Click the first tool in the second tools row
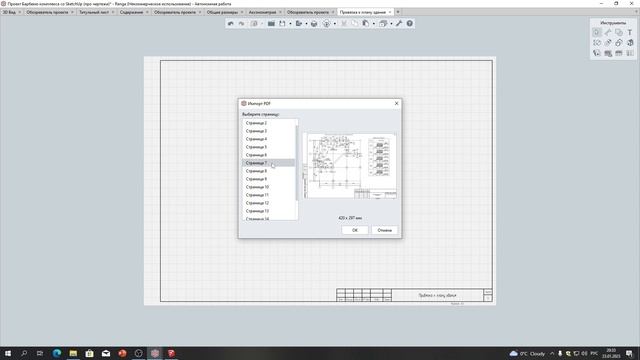This screenshot has width=640, height=360. pyautogui.click(x=597, y=43)
